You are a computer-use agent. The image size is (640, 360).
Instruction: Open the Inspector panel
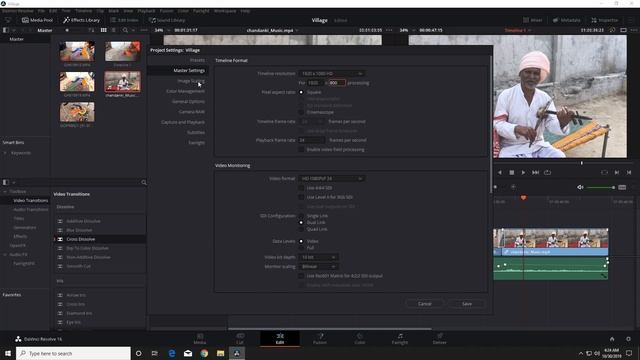point(604,20)
